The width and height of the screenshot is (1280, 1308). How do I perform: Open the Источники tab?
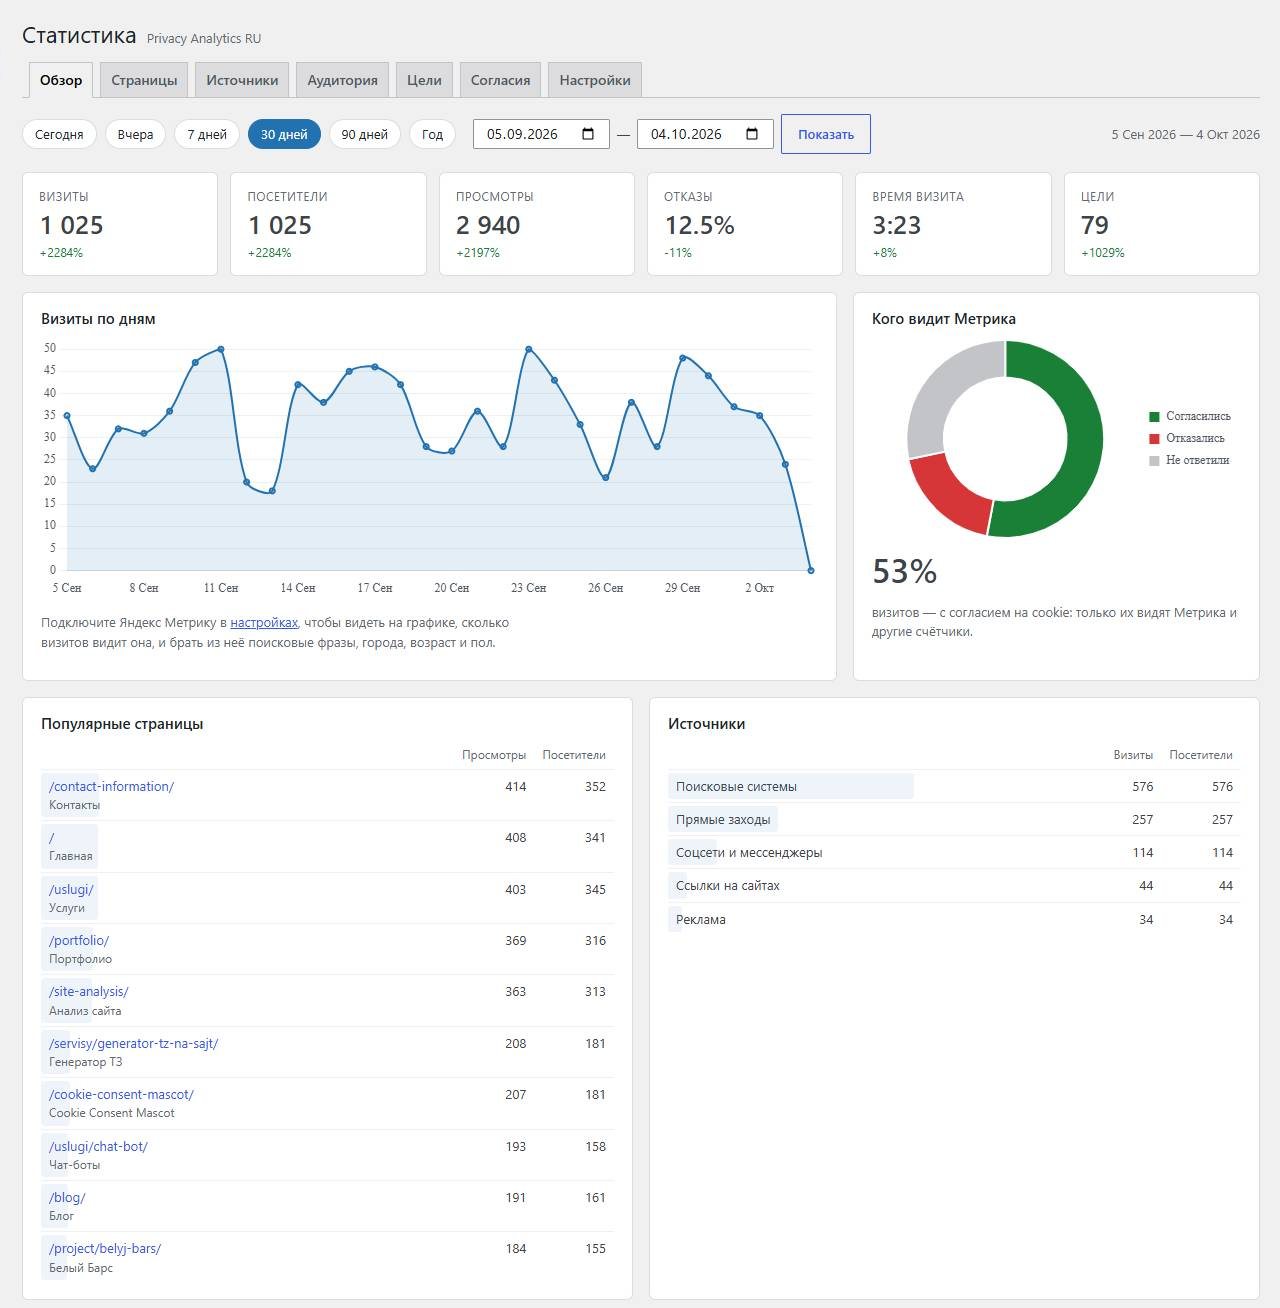click(242, 80)
